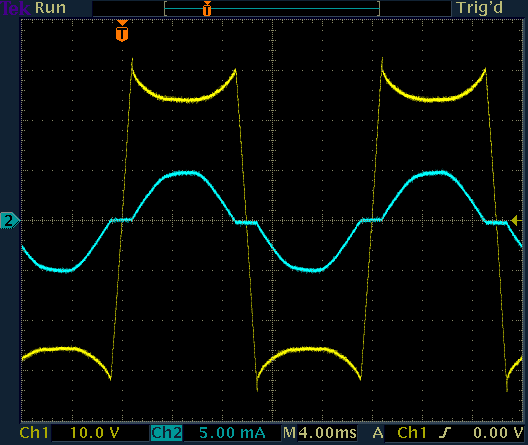This screenshot has width=528, height=445.
Task: Select the channel 2 ground reference marker
Action: 10,221
